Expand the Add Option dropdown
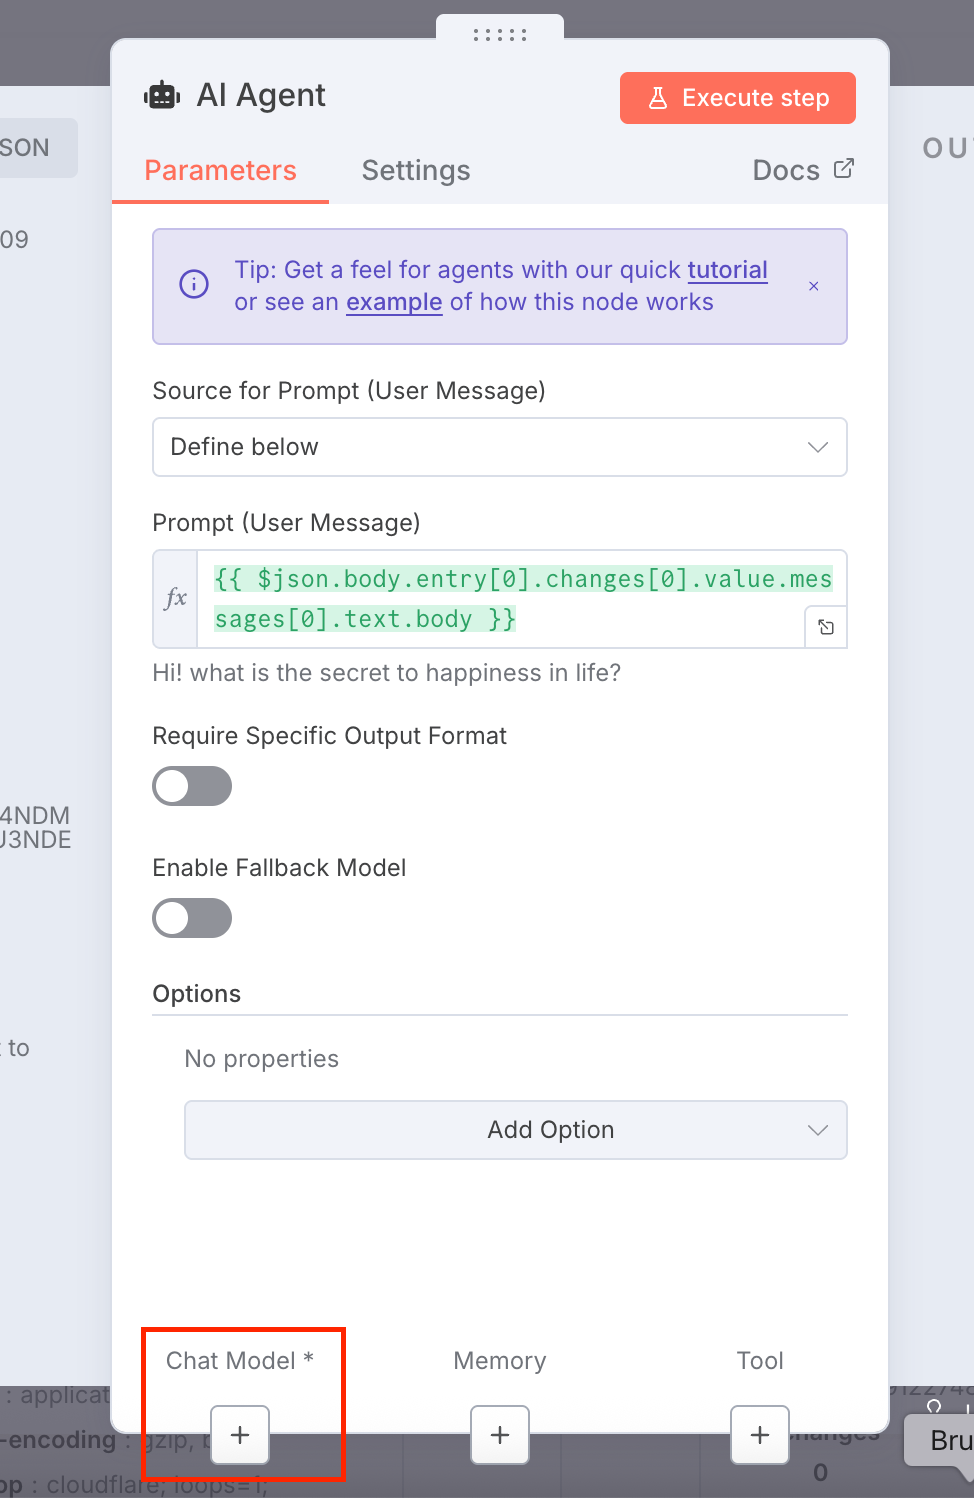The width and height of the screenshot is (974, 1498). tap(516, 1130)
